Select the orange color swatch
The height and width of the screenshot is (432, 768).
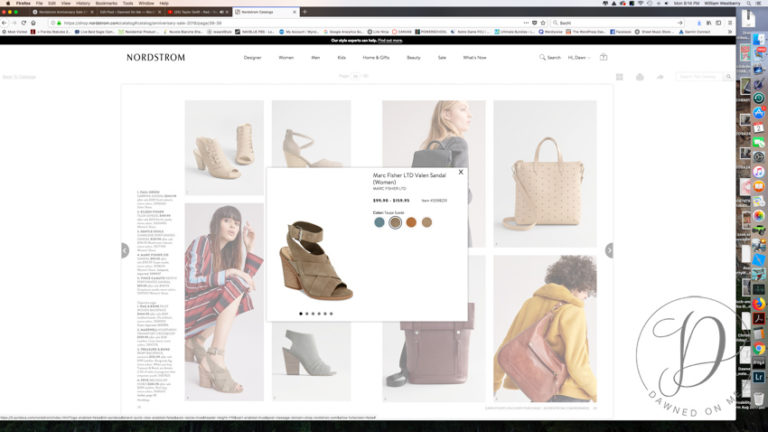click(411, 222)
